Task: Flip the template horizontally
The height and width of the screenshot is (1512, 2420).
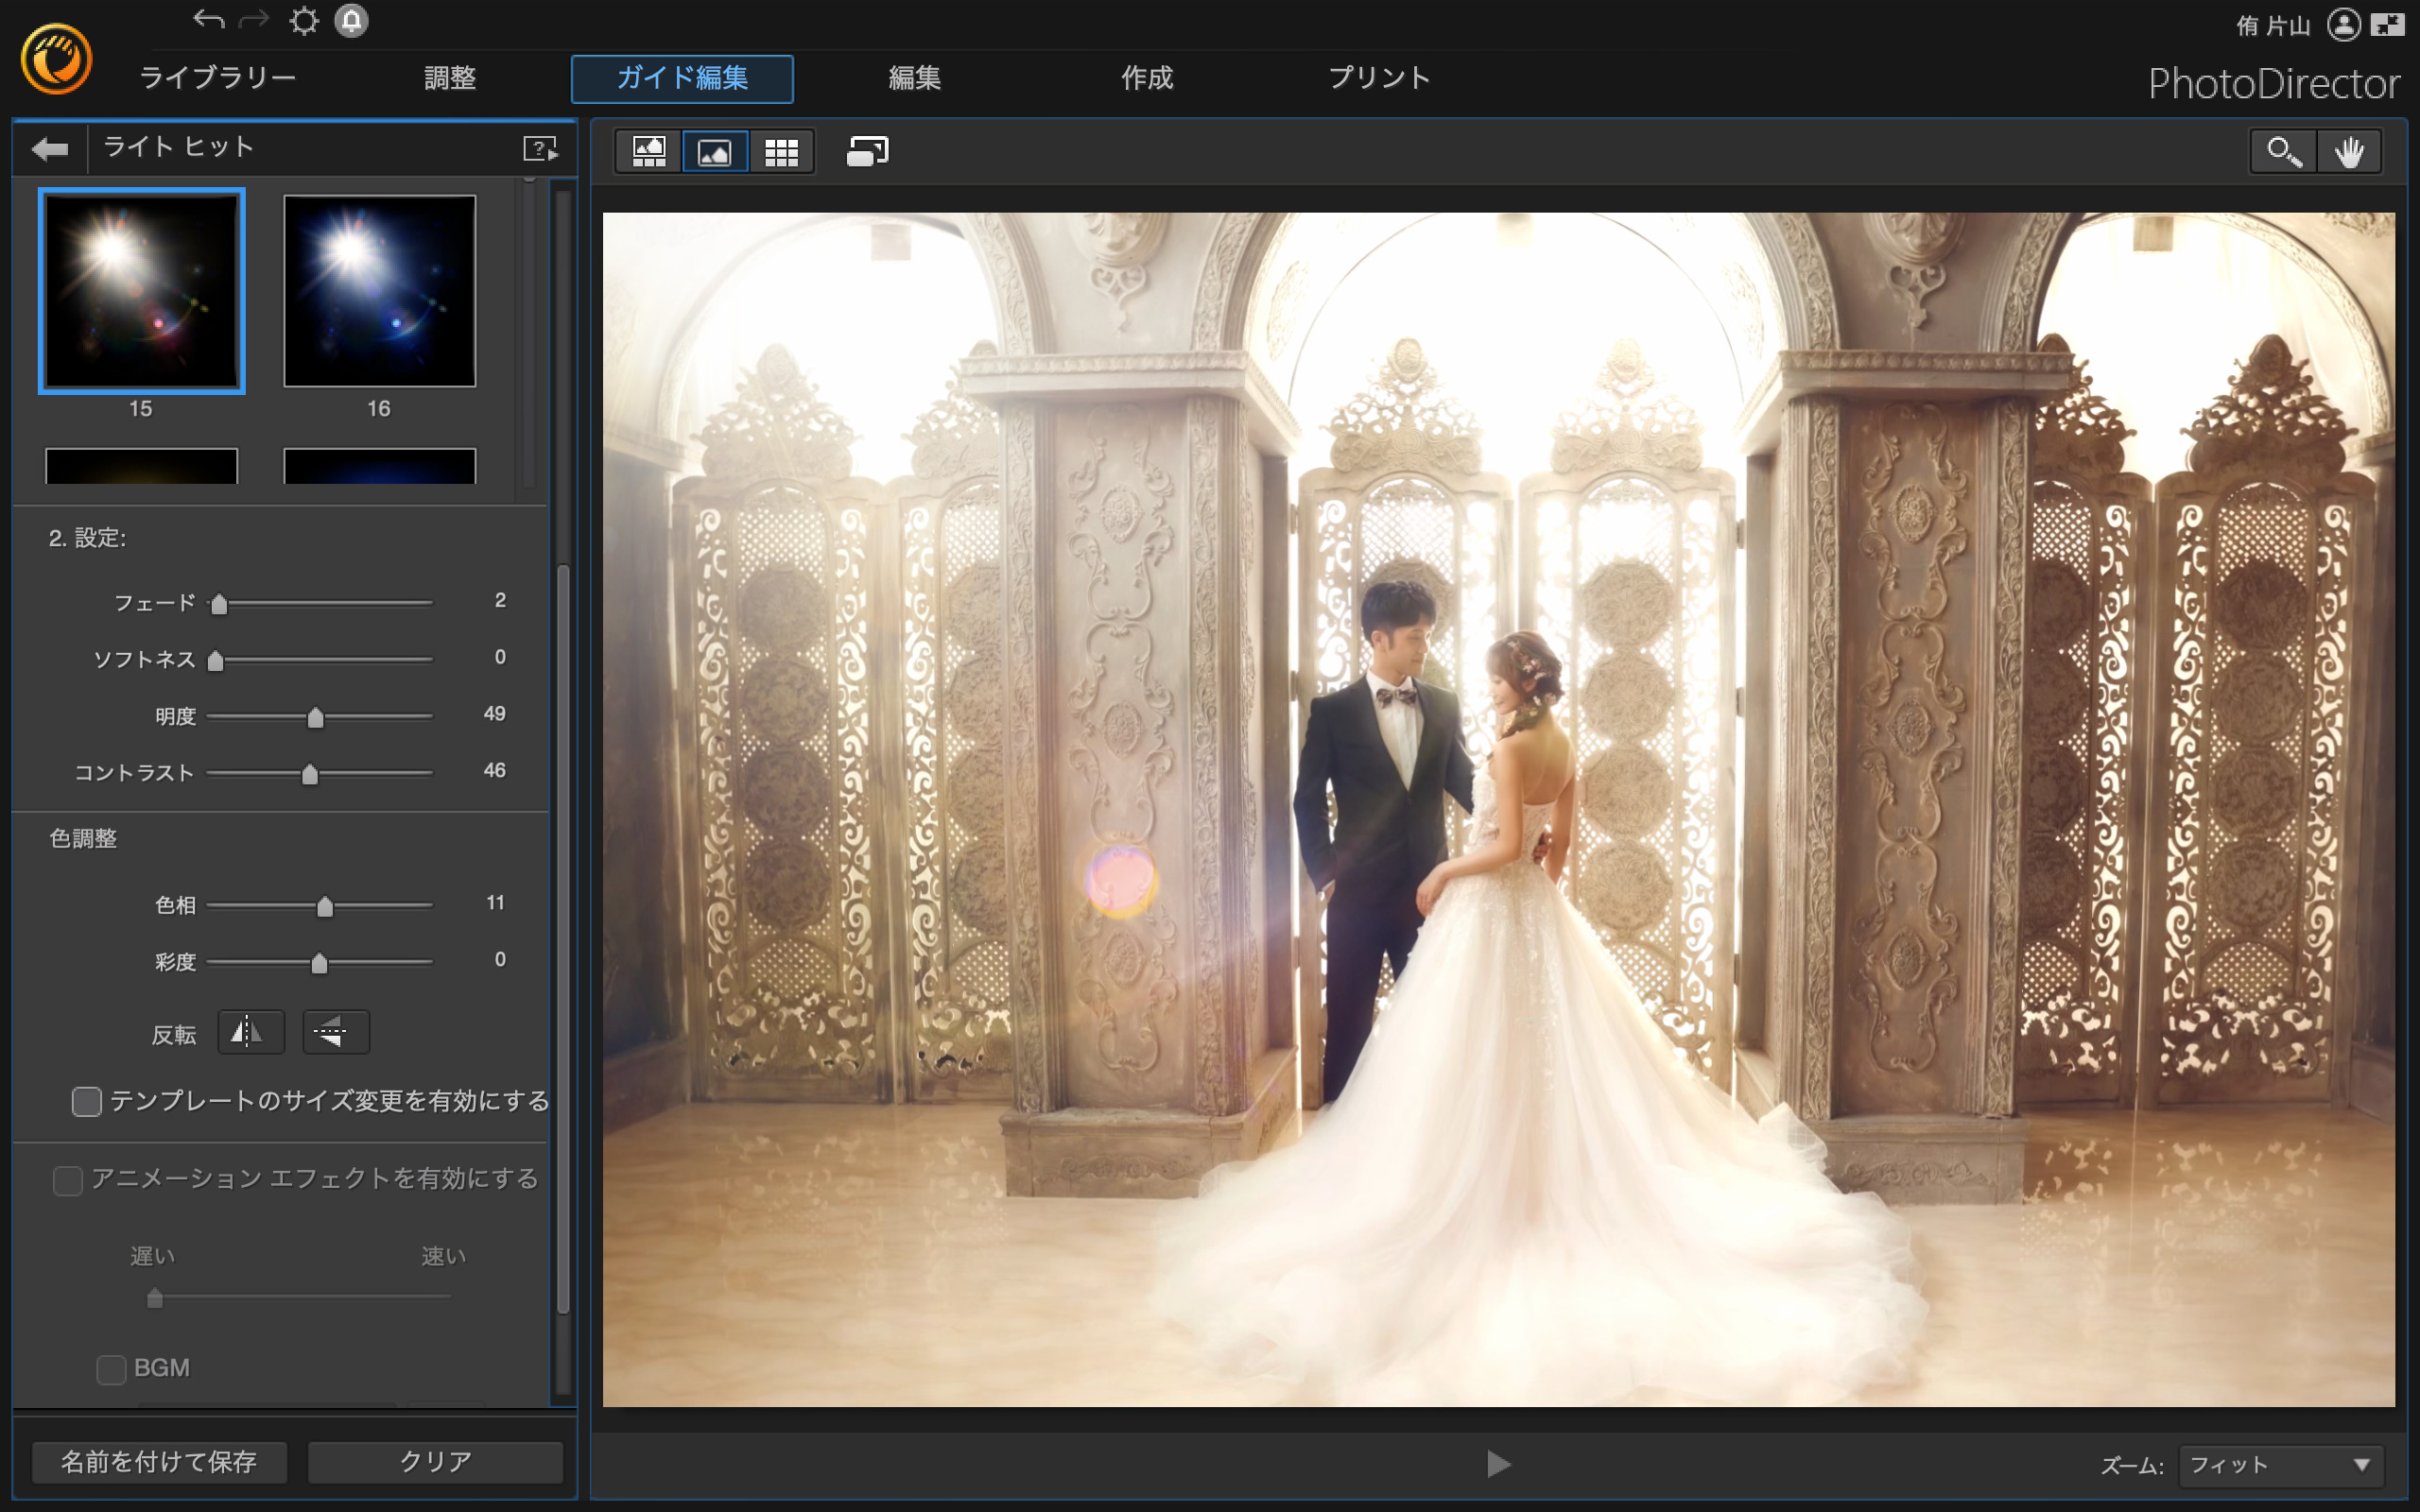Action: click(250, 1032)
